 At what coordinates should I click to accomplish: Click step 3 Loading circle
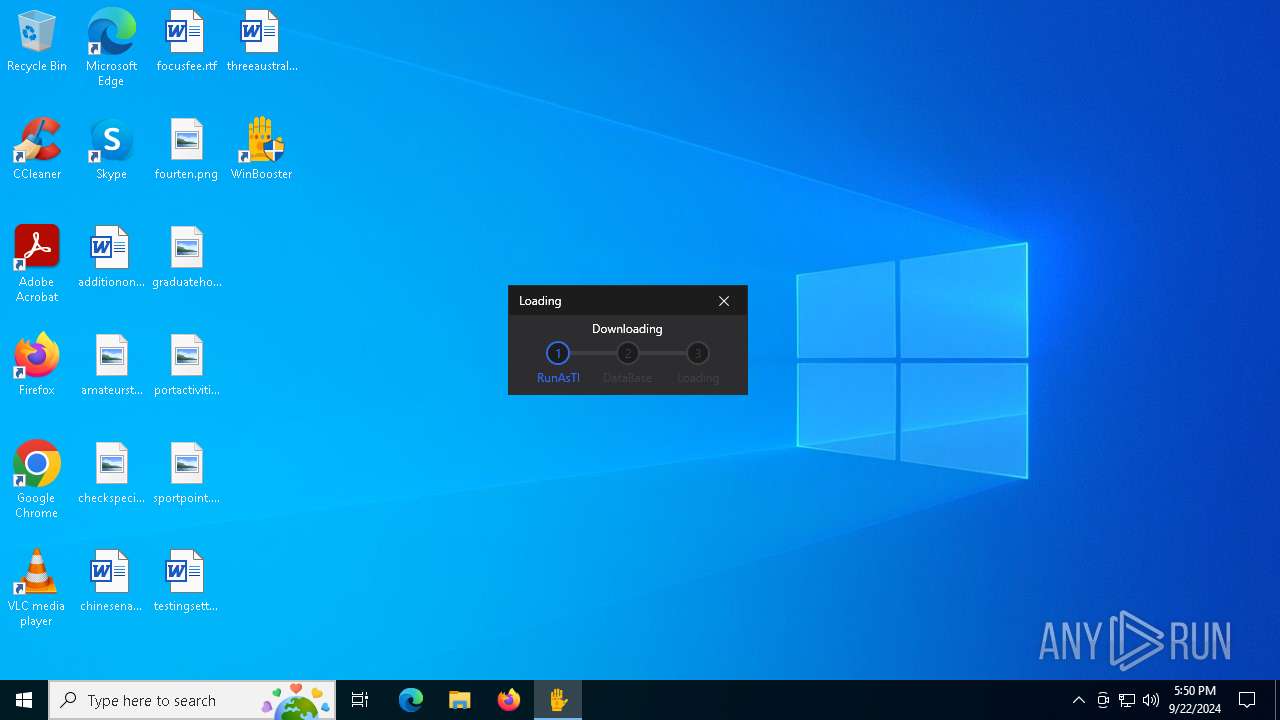(x=698, y=353)
